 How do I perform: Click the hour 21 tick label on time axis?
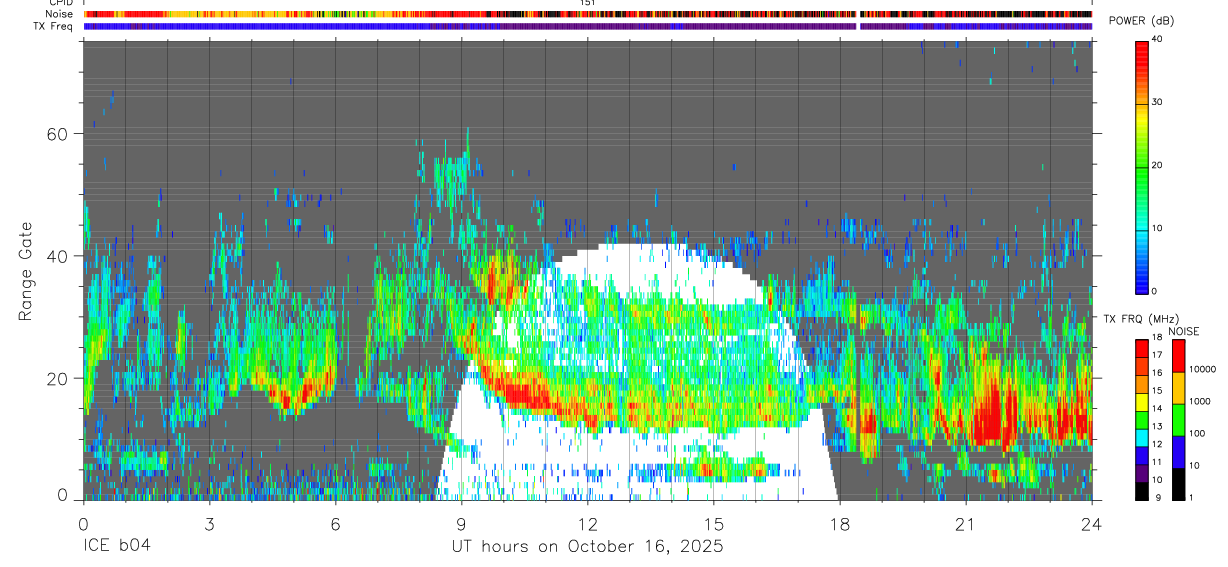(x=965, y=523)
